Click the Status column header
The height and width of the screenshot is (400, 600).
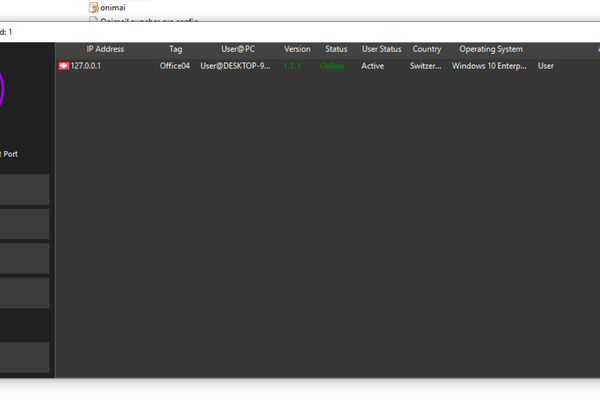pos(336,49)
